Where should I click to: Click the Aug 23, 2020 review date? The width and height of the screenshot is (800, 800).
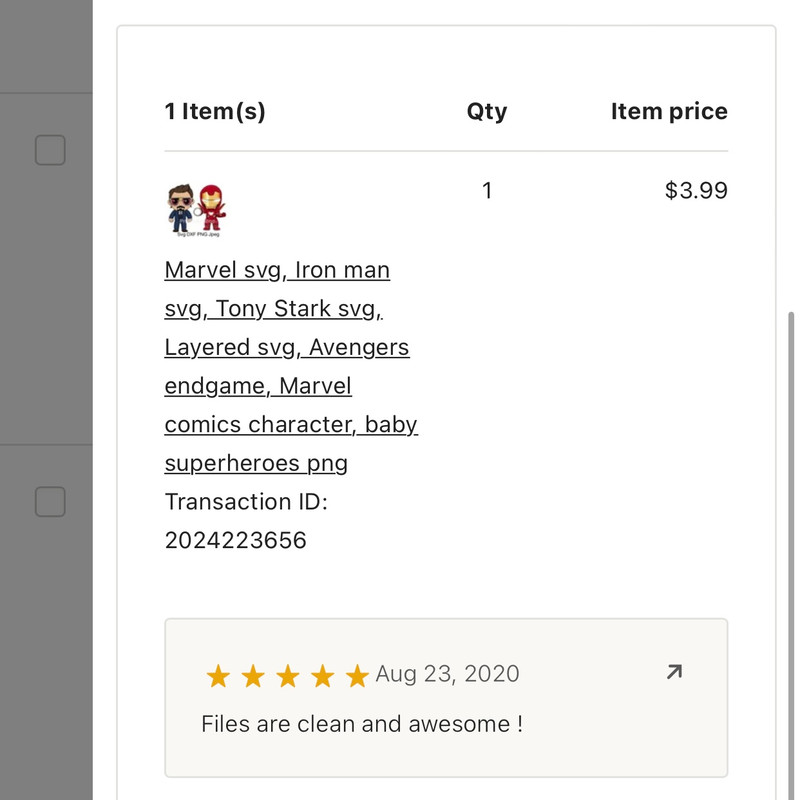447,673
